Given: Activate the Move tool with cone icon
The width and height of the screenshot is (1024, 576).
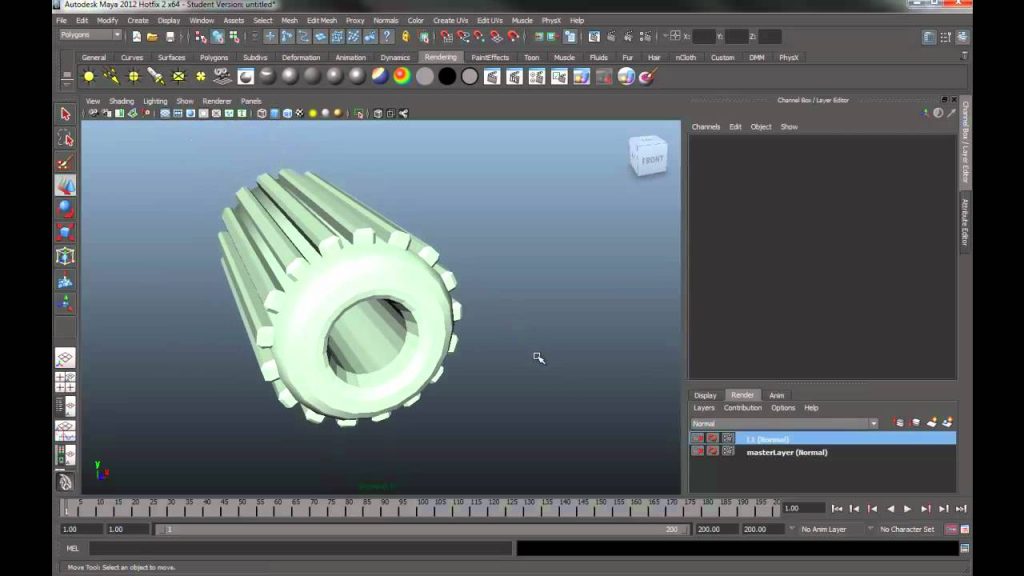Looking at the screenshot, I should [65, 186].
